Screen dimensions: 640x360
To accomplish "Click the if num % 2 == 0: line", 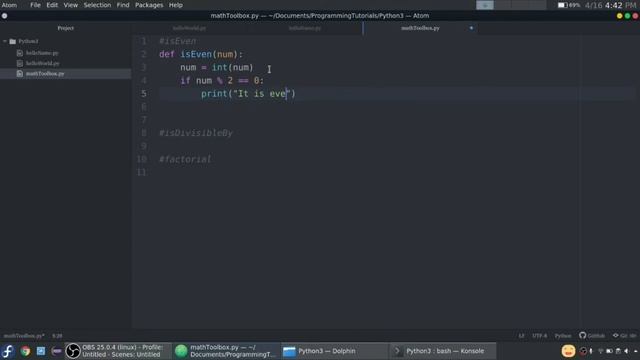I will (x=222, y=80).
